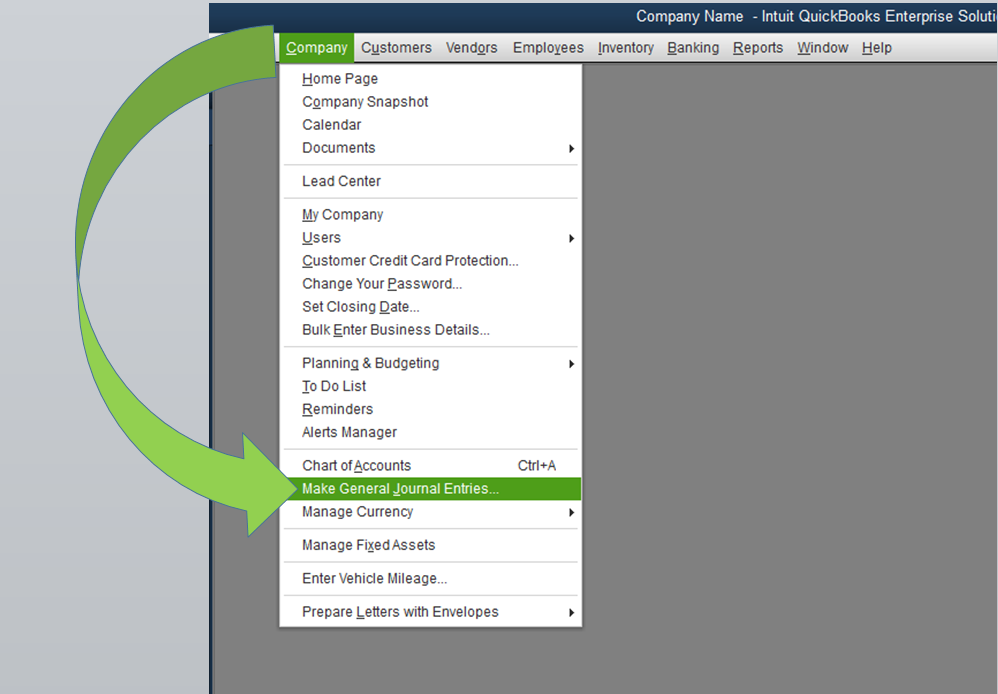Open the Lead Center
The height and width of the screenshot is (694, 998).
(x=341, y=181)
